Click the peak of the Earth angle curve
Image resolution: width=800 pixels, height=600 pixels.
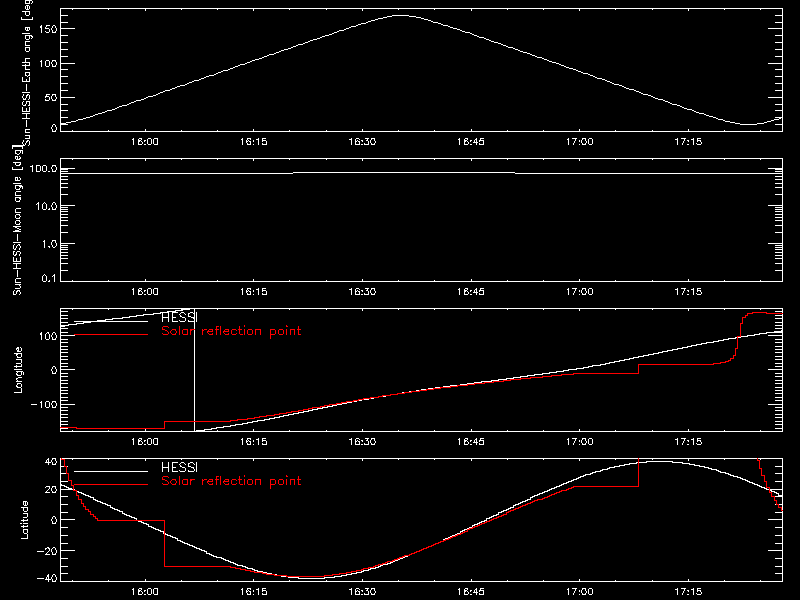(402, 16)
